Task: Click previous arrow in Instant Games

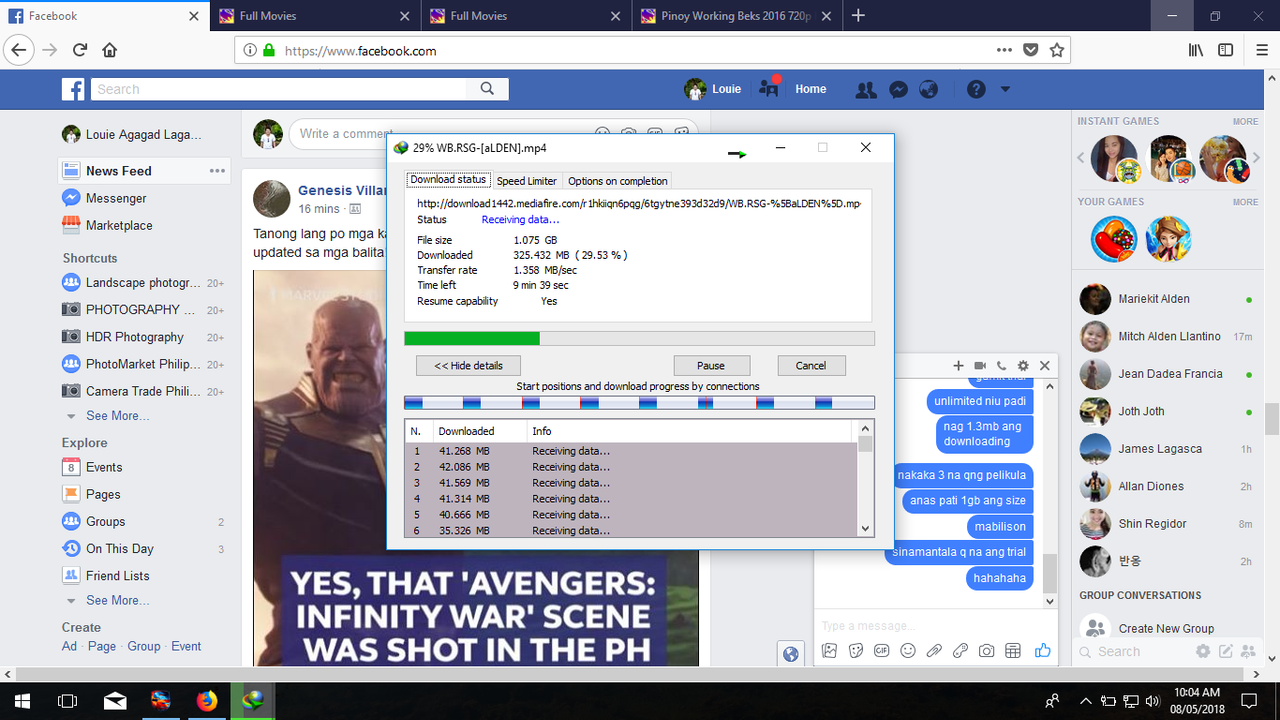Action: click(1081, 158)
